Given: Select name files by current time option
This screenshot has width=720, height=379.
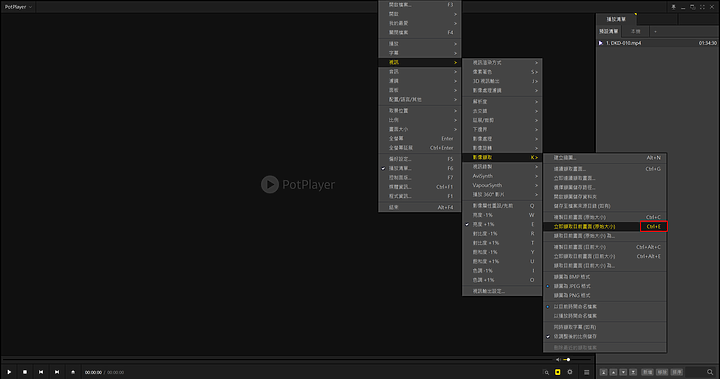Looking at the screenshot, I should 605,306.
